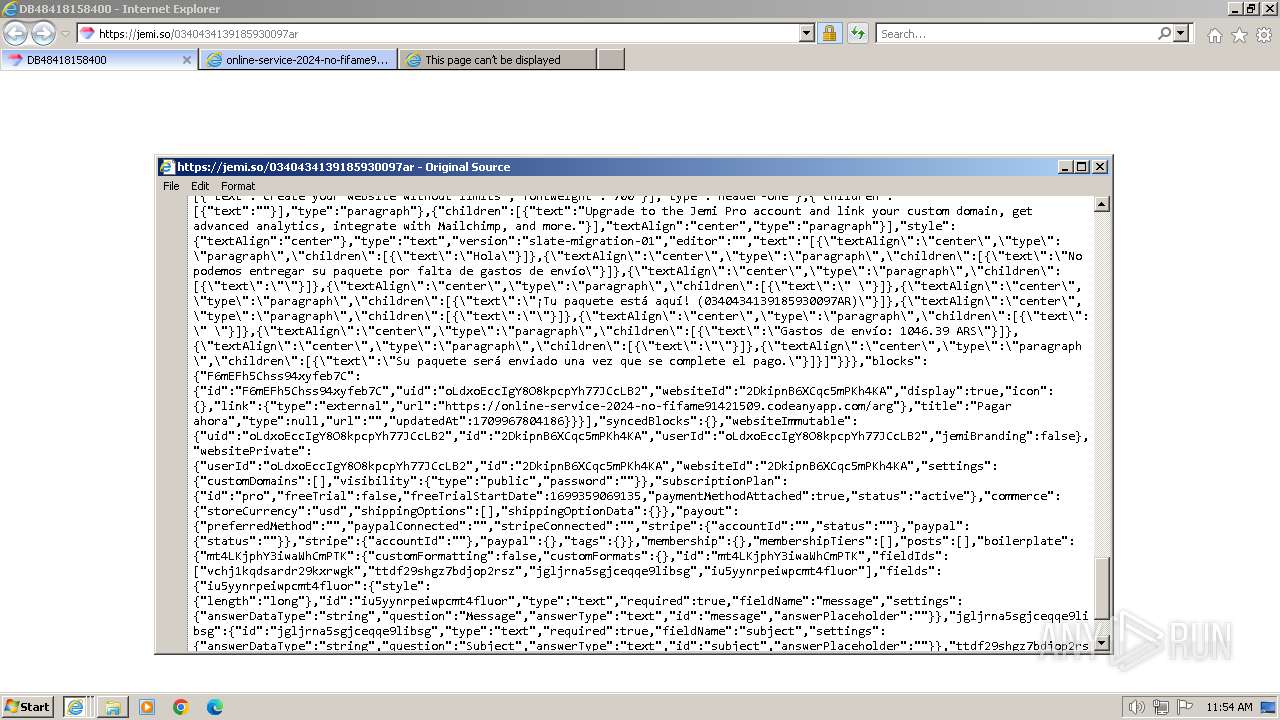
Task: Click the Action Center flag icon
Action: pyautogui.click(x=1185, y=707)
